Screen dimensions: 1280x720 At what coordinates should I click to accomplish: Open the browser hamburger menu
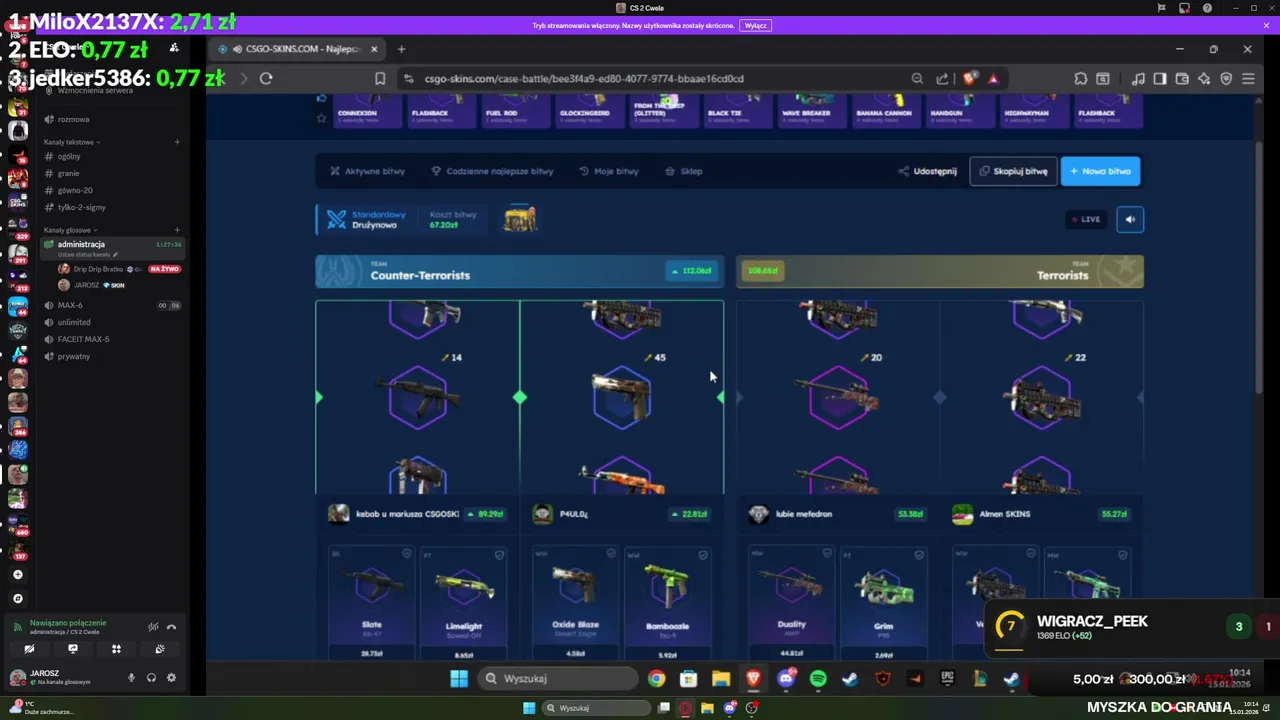tap(1248, 78)
